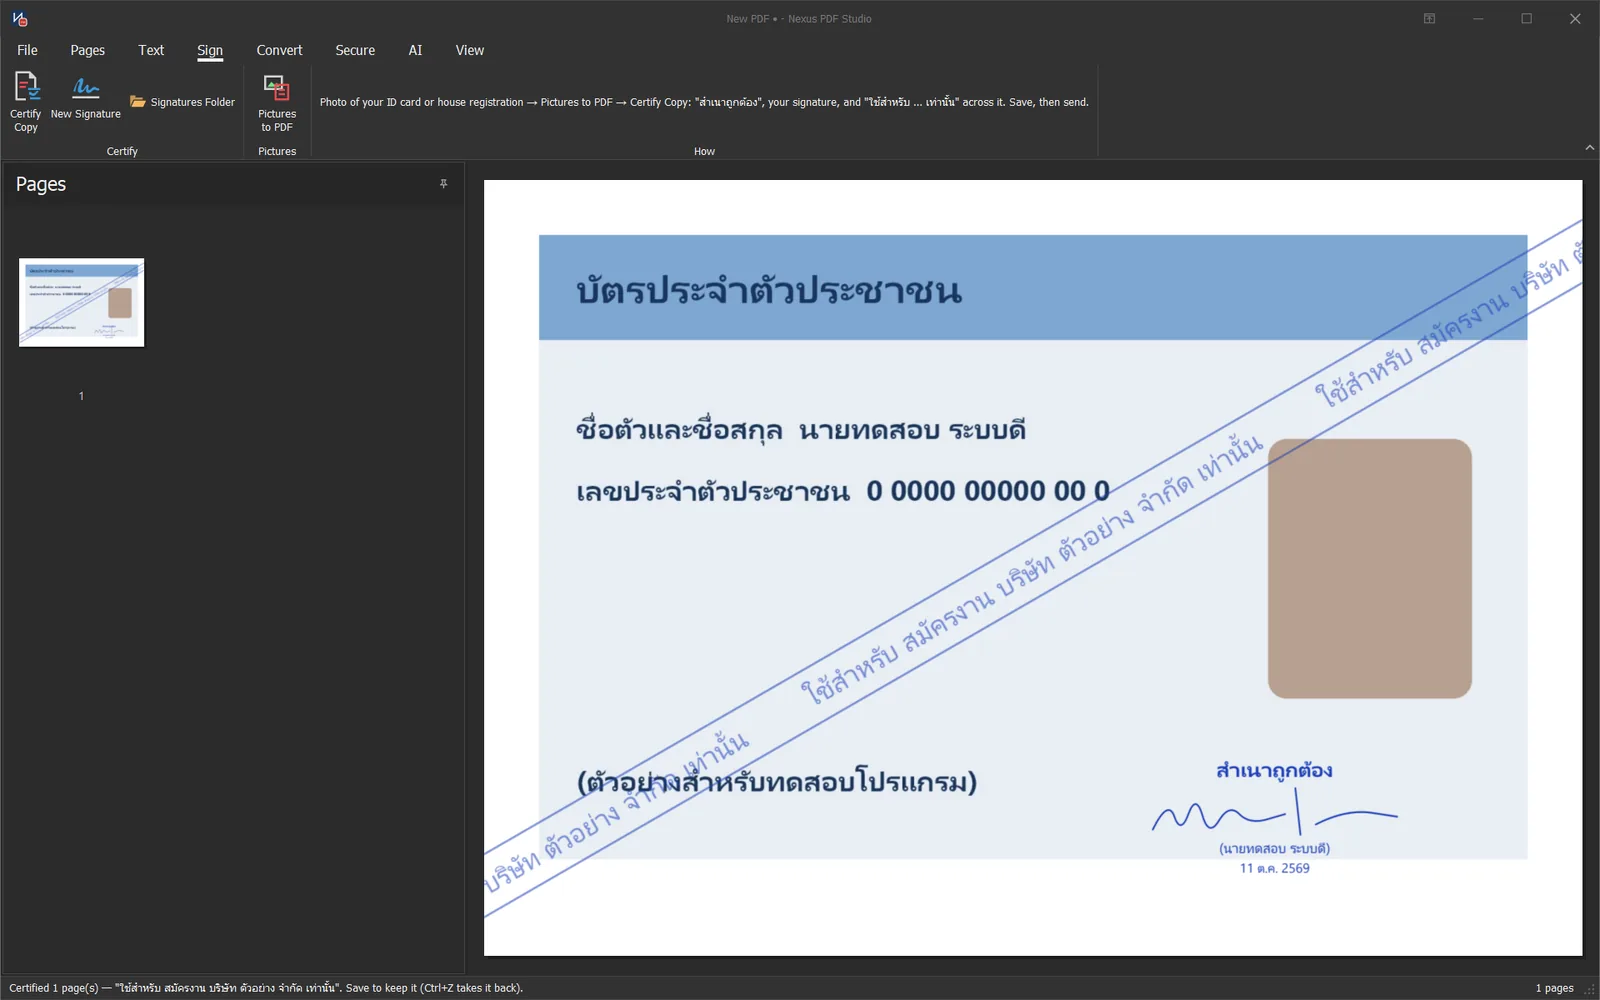Click the Nexus PDF Studio app logo

20,18
